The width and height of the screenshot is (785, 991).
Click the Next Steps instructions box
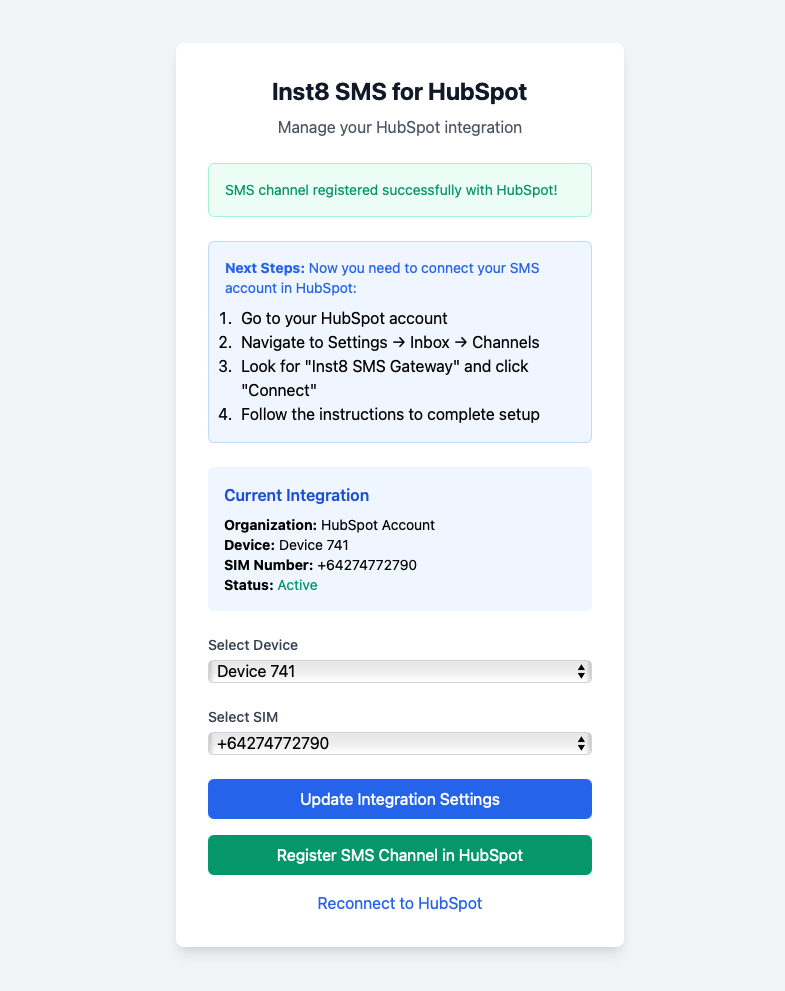[x=400, y=341]
